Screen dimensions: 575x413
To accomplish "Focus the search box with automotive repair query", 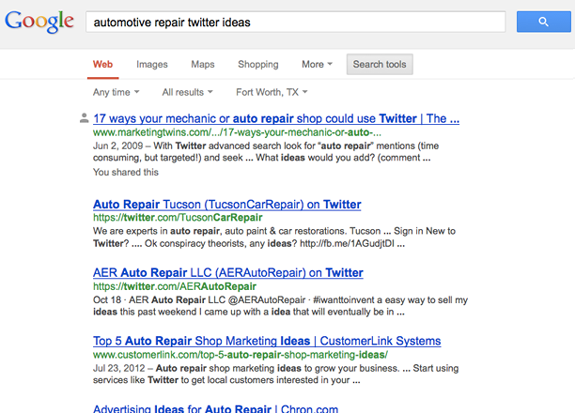I will click(296, 22).
